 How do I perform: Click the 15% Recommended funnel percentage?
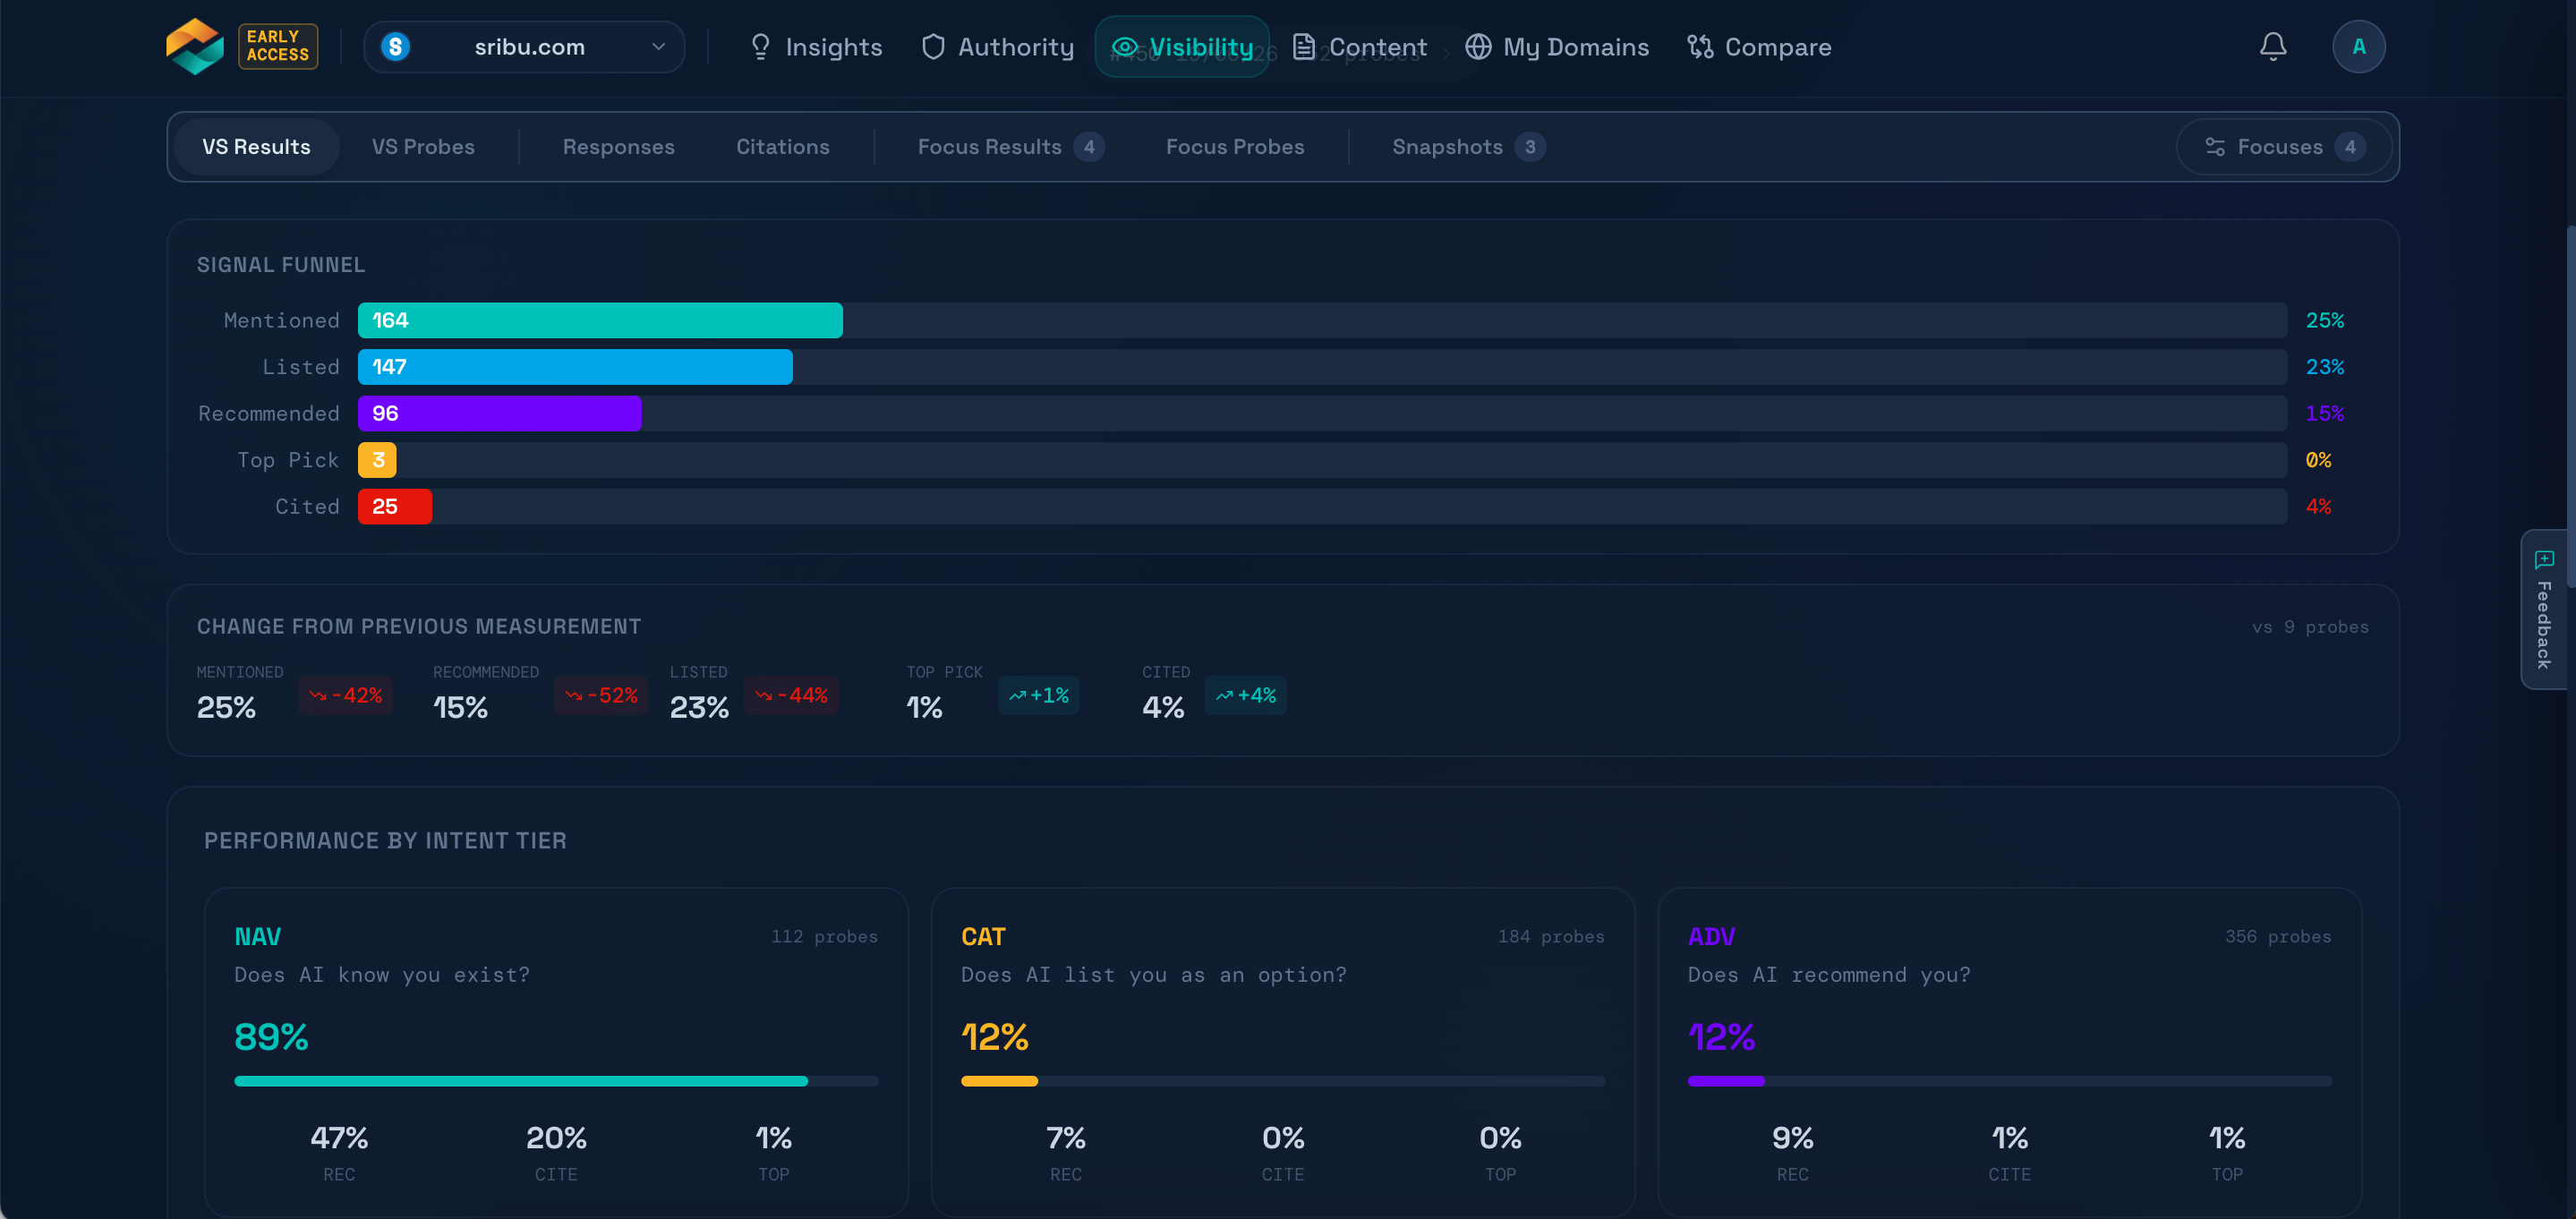click(x=2325, y=413)
